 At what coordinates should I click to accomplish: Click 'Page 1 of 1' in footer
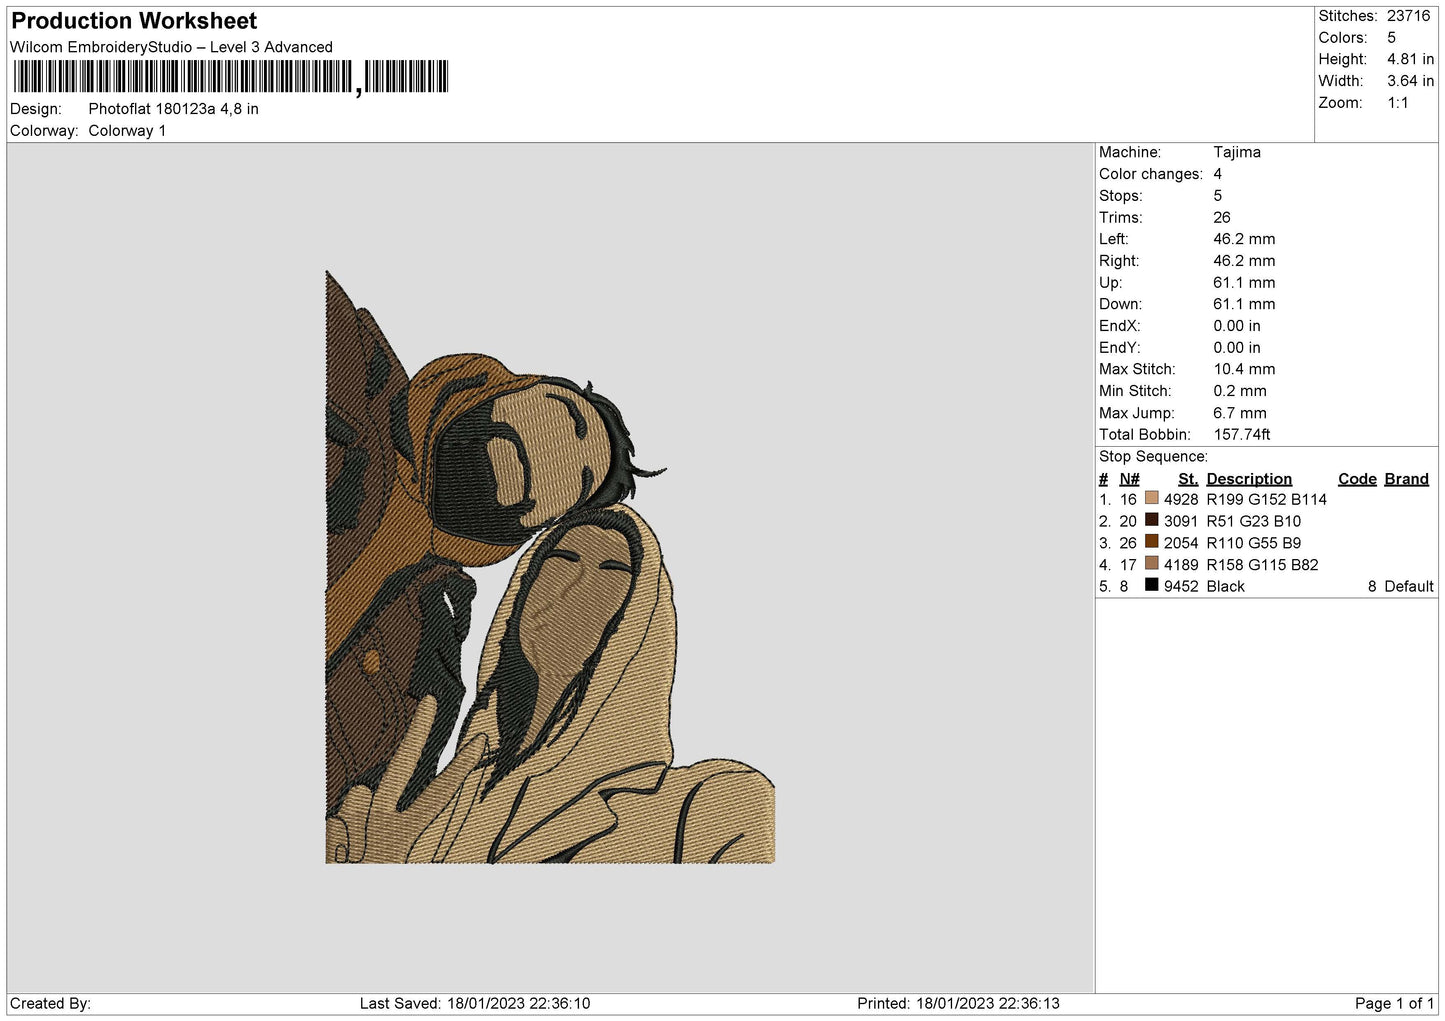(1394, 1004)
